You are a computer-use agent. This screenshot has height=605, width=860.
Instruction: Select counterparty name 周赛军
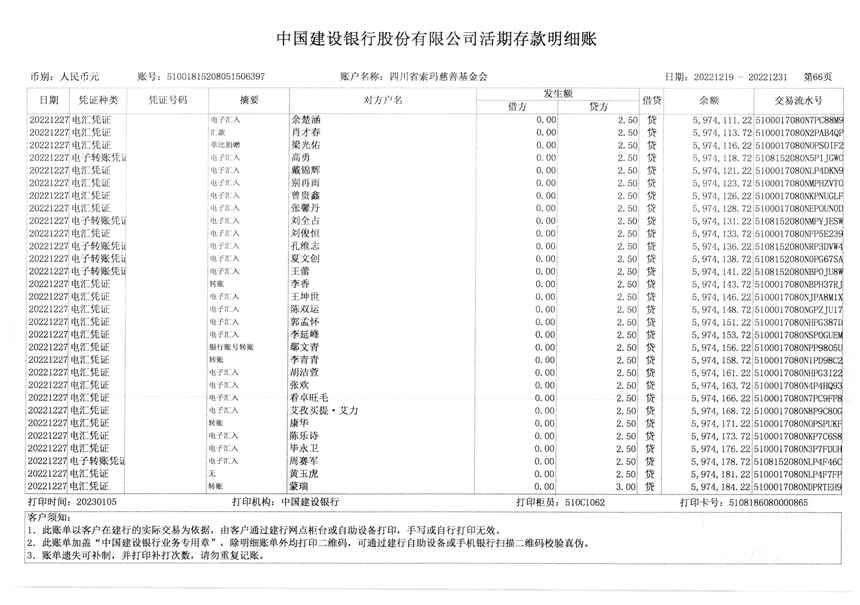click(304, 461)
